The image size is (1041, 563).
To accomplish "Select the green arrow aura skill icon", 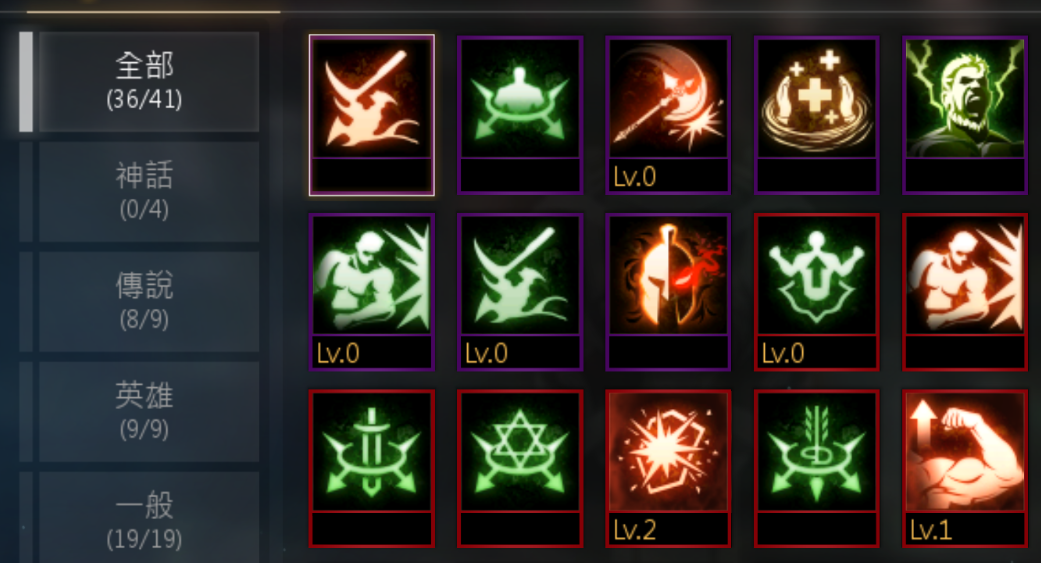I will [817, 469].
